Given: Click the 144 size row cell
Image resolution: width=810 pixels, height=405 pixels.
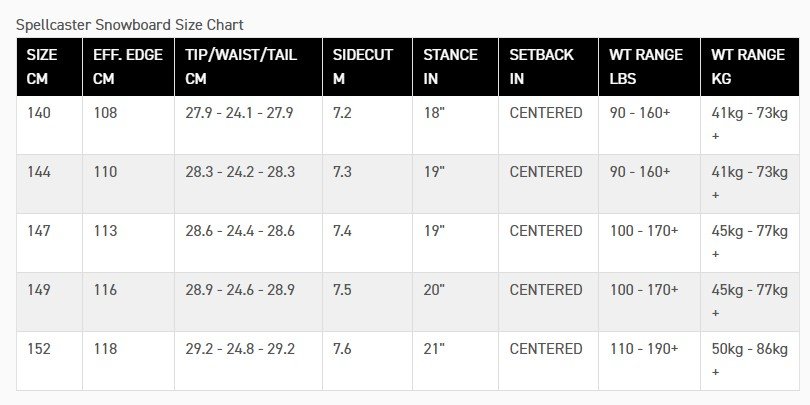Looking at the screenshot, I should tap(50, 184).
